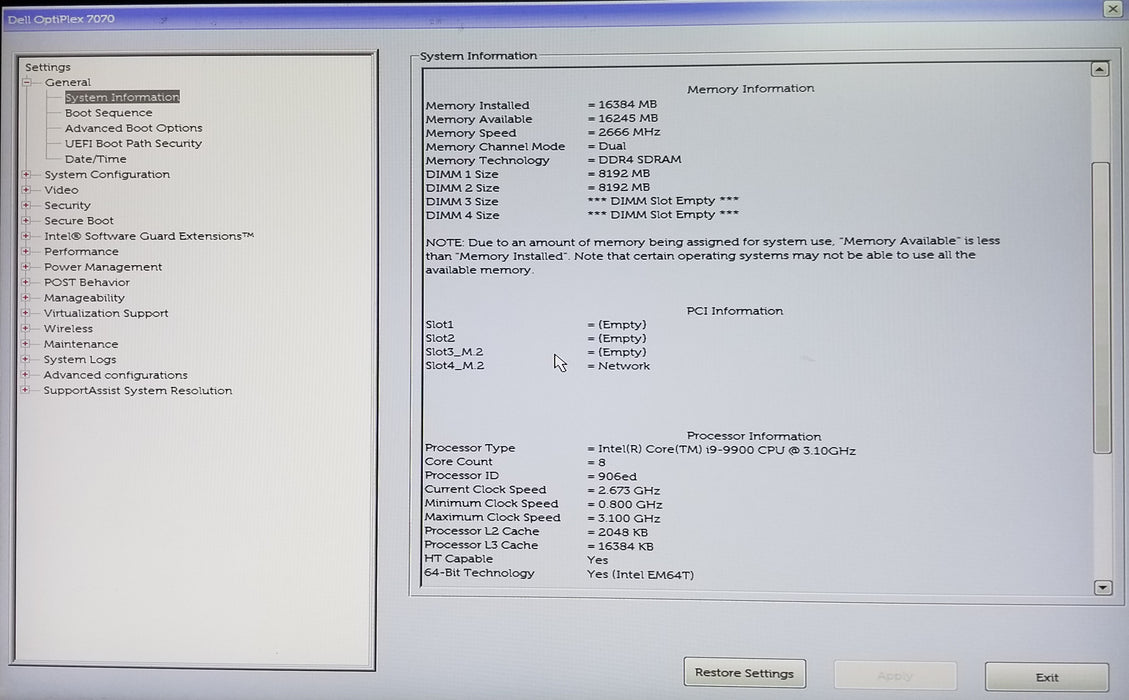
Task: Select the System Configuration label
Action: click(x=107, y=174)
